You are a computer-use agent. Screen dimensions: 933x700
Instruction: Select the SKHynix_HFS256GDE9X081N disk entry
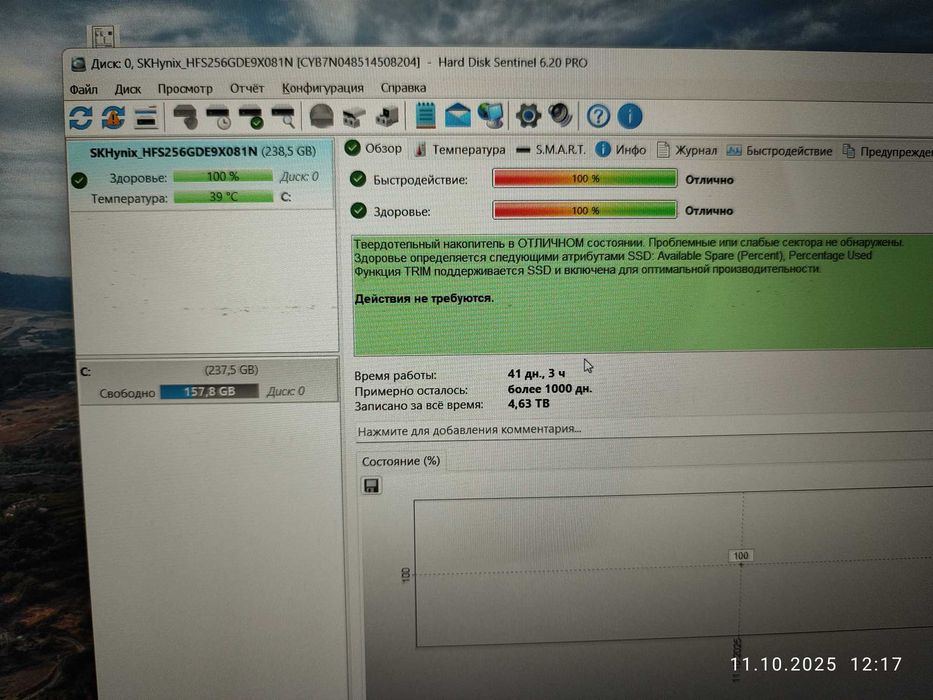(202, 174)
